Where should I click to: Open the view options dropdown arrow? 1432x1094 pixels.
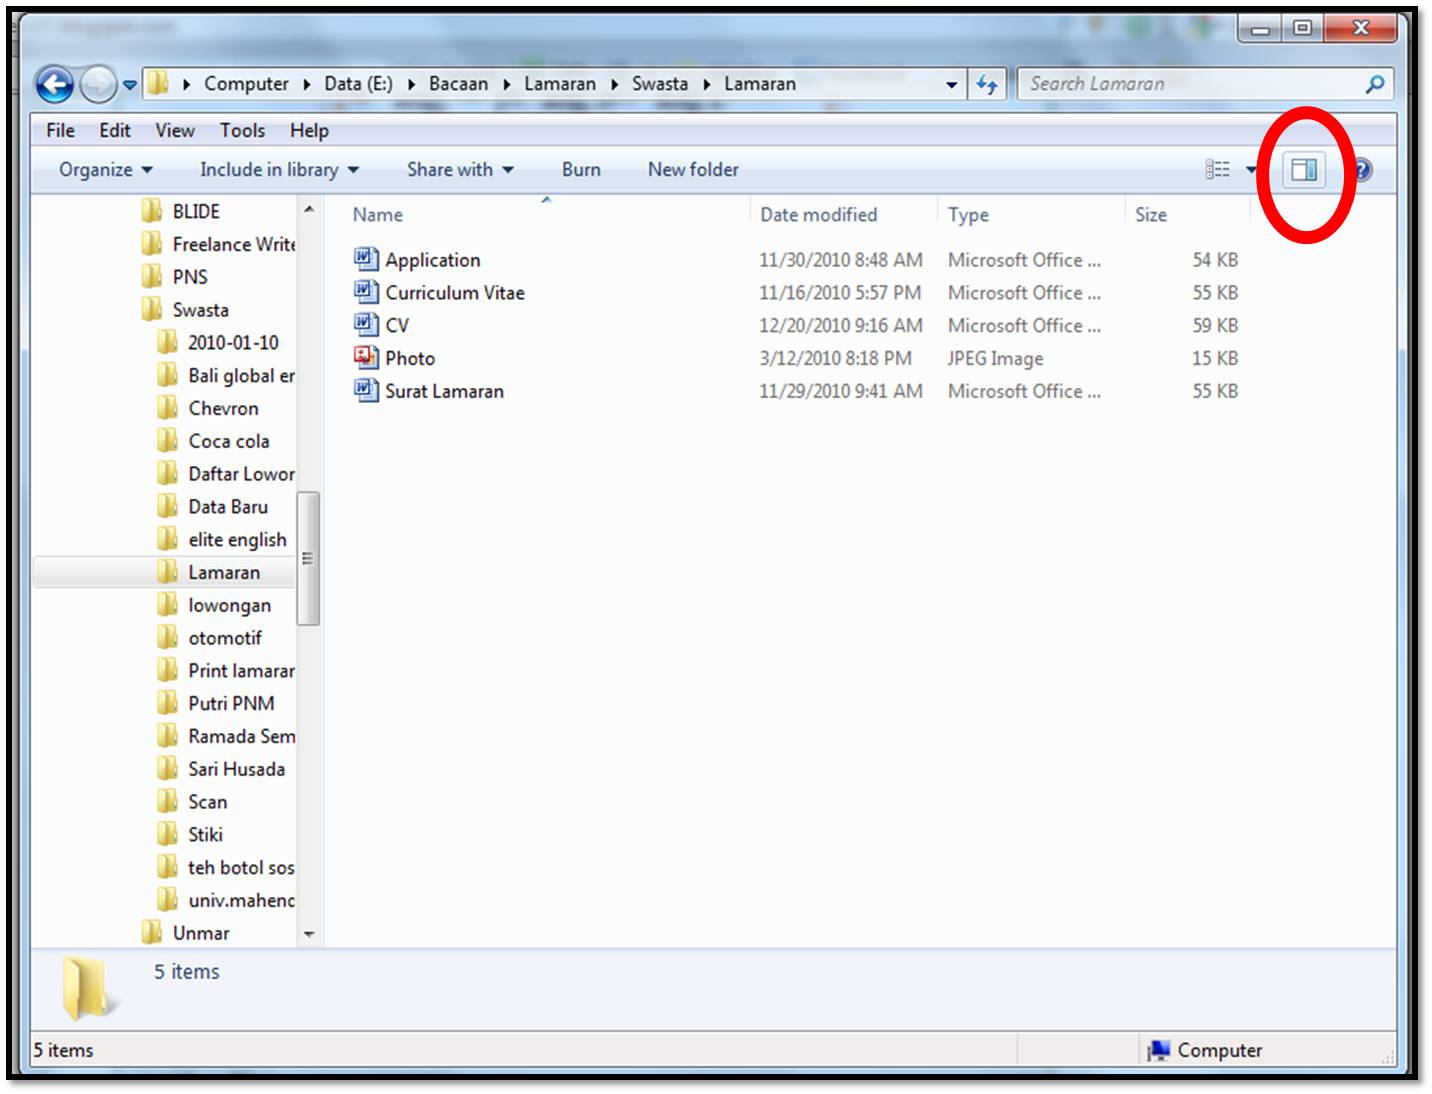pos(1250,170)
